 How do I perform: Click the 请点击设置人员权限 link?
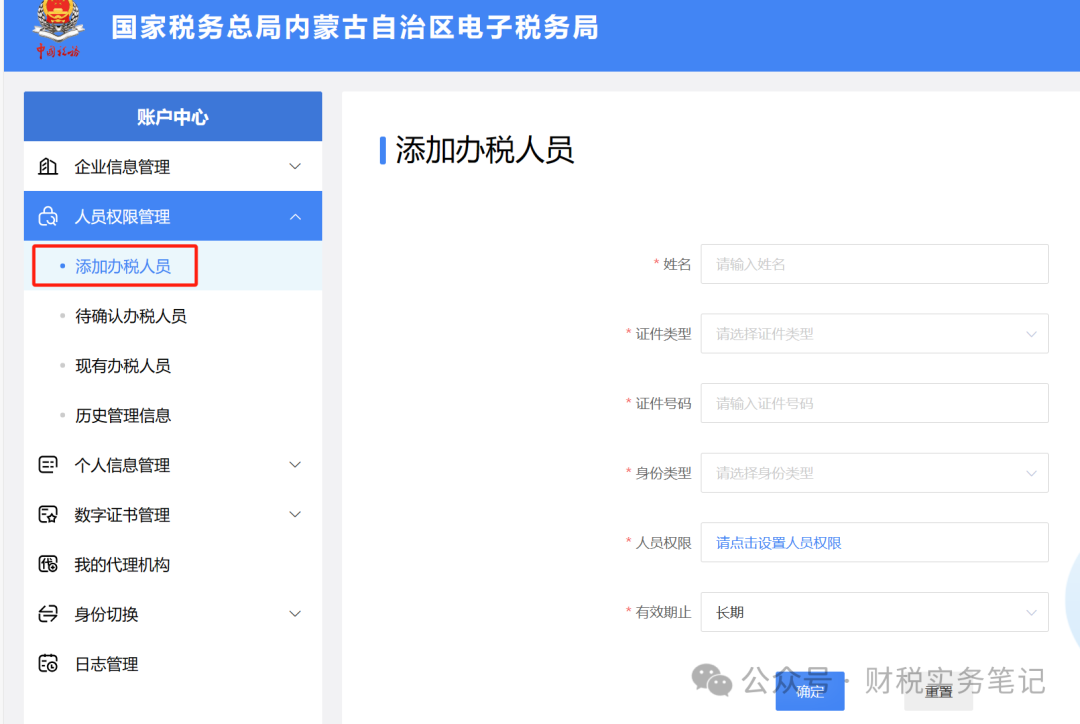[778, 543]
